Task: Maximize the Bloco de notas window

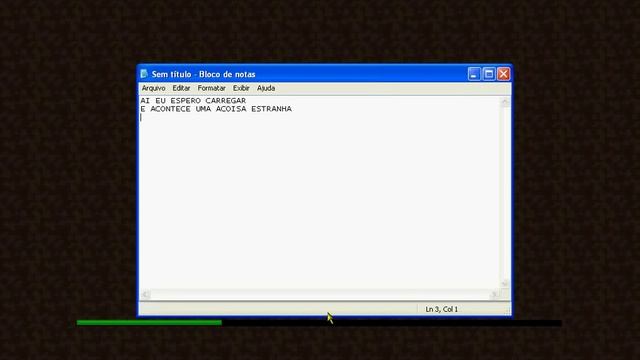Action: point(489,74)
